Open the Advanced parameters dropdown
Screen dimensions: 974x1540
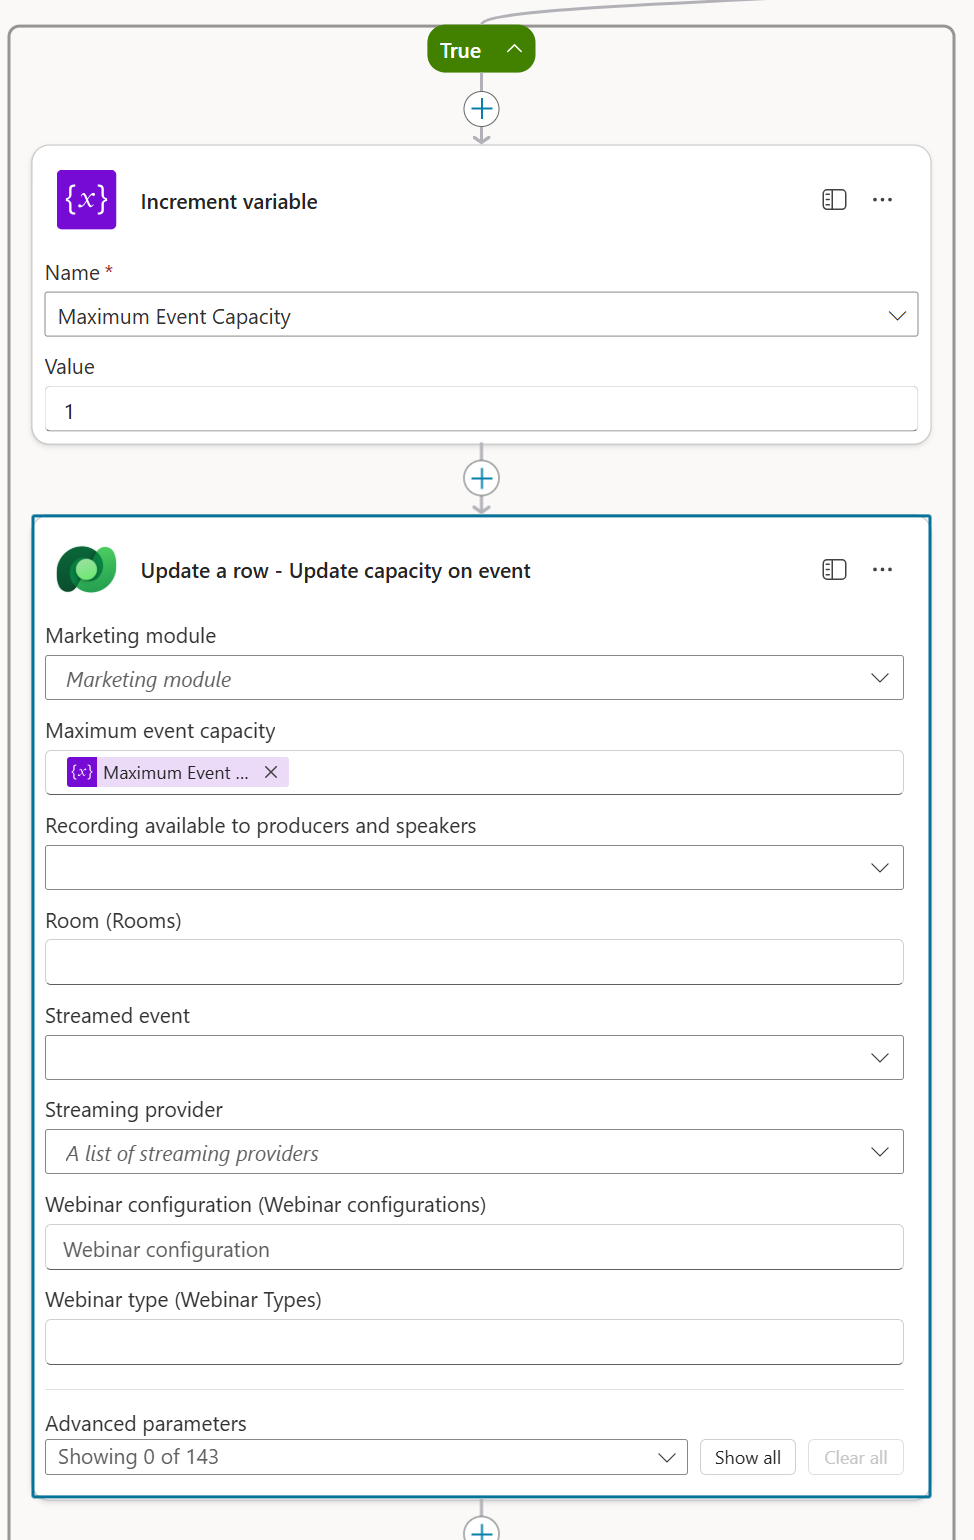coord(666,1457)
